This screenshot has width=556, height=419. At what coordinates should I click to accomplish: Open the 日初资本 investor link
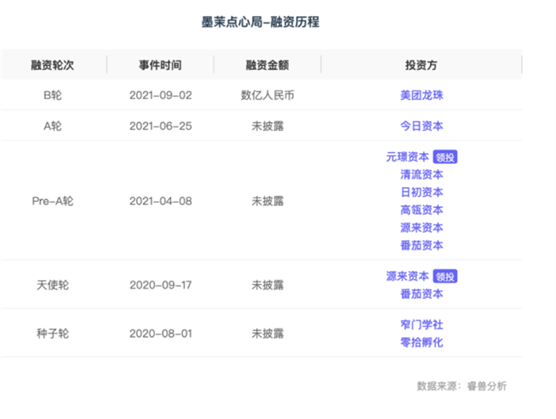(x=422, y=192)
